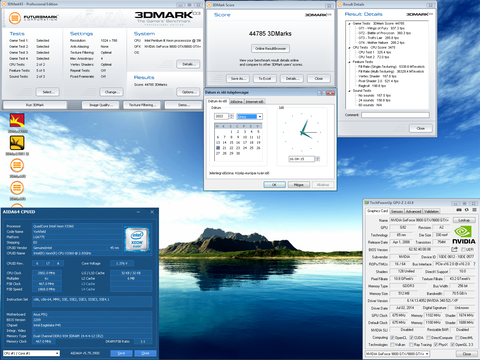Screen dimensions: 480x360
Task: Click the To Excel button in Score window
Action: click(265, 79)
